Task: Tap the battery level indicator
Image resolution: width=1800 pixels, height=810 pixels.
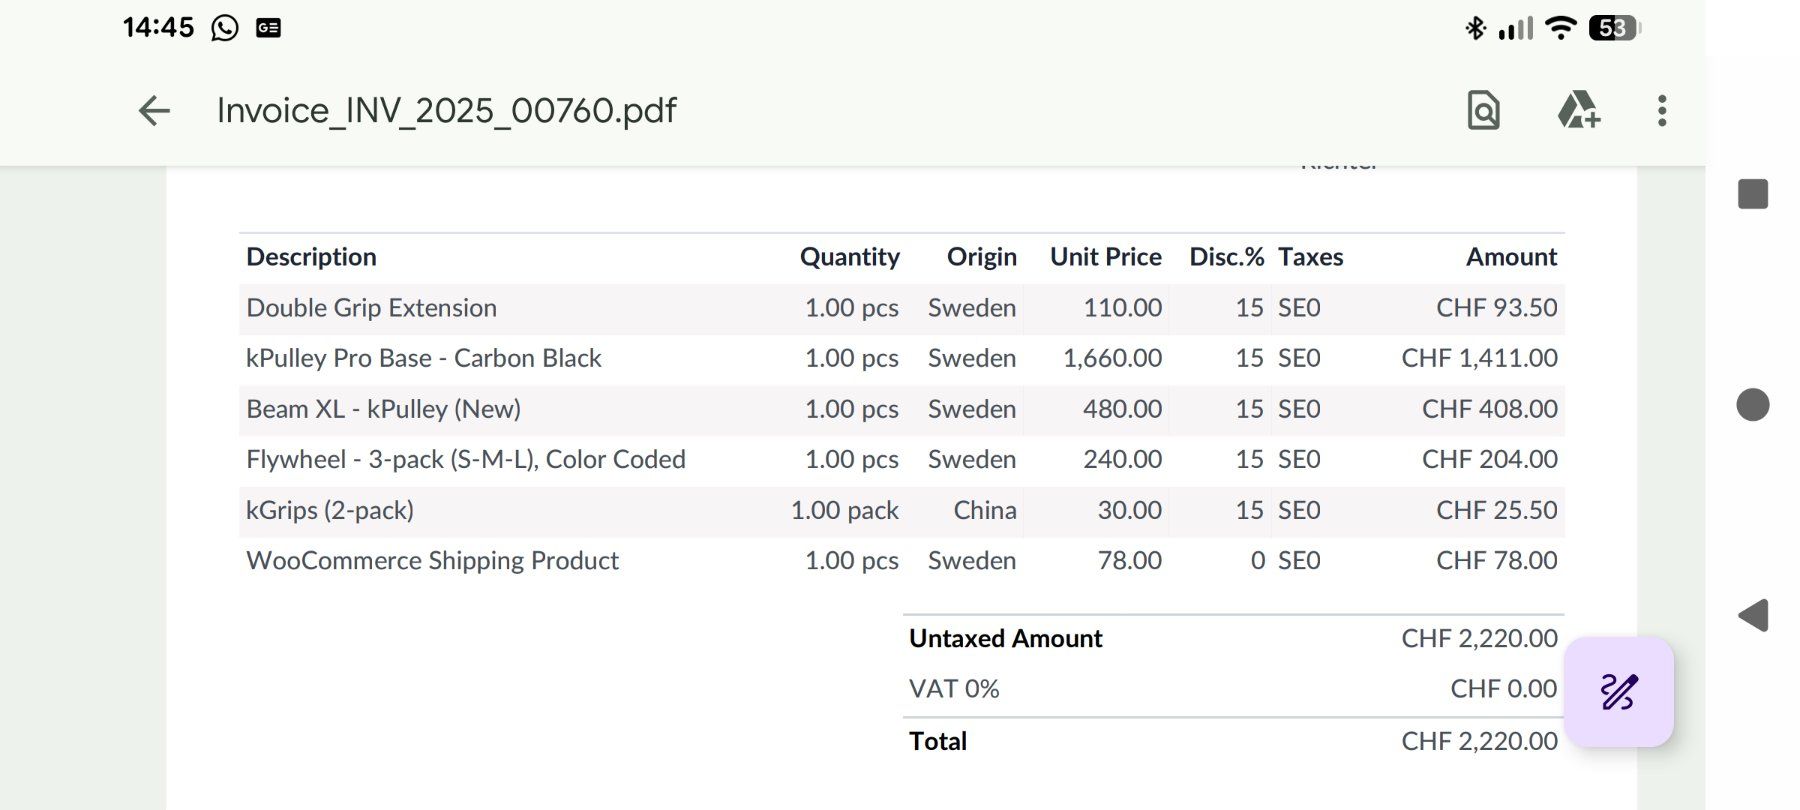Action: [1614, 28]
